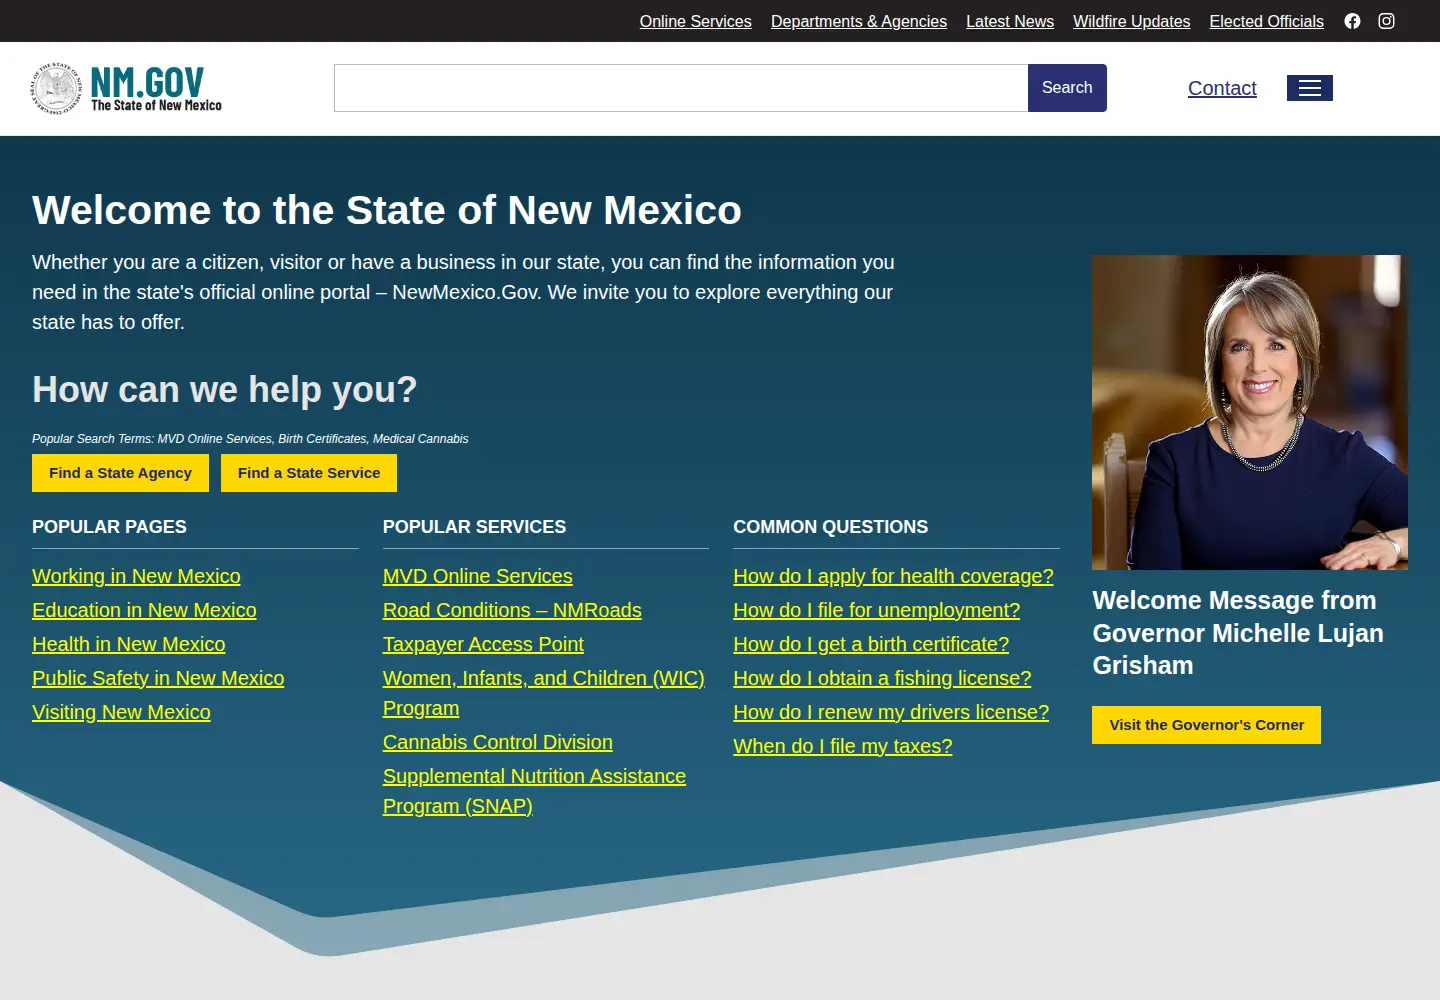Screen dimensions: 1440x1000
Task: Open Cannabis Control Division link
Action: click(498, 742)
